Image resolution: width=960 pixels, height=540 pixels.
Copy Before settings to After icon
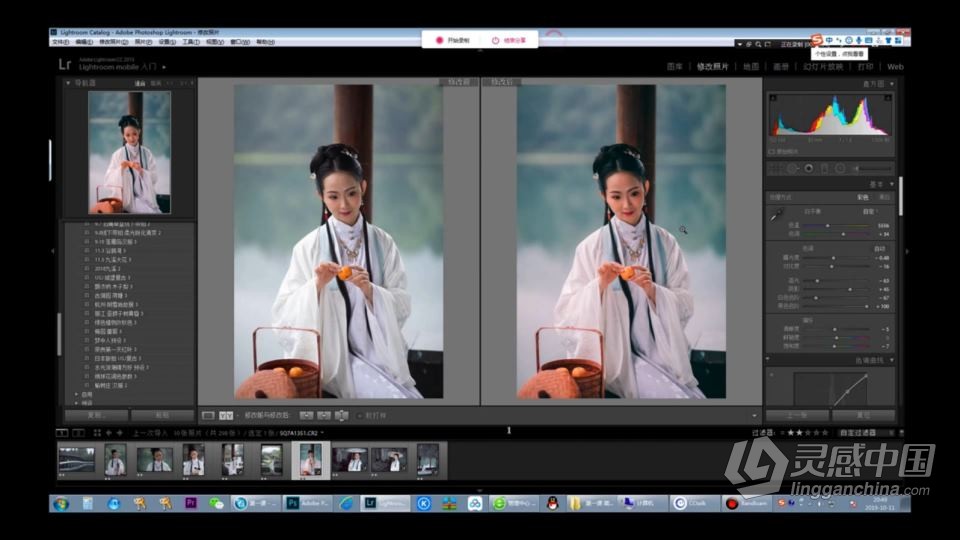(x=306, y=416)
